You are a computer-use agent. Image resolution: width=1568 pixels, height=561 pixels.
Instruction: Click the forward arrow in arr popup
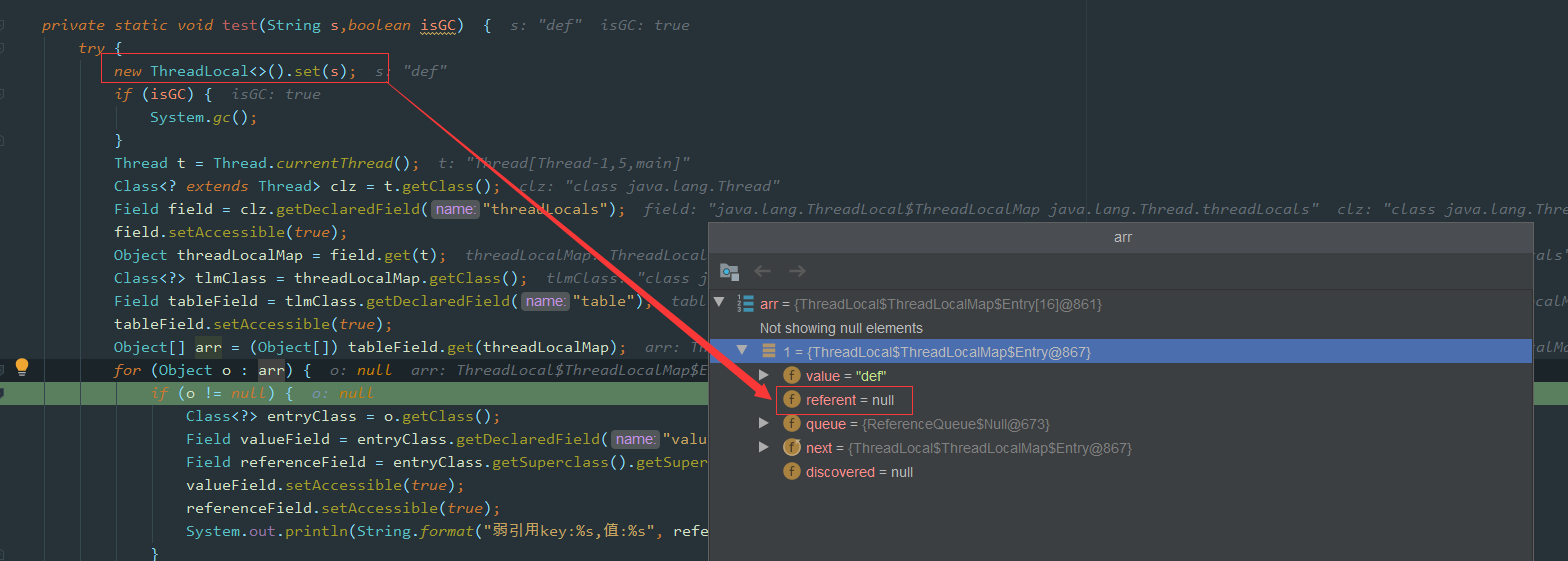pyautogui.click(x=797, y=271)
